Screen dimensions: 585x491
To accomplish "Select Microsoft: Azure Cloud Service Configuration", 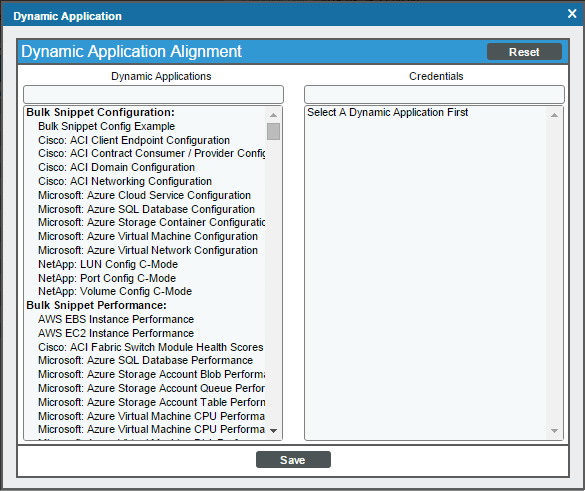I will point(144,195).
